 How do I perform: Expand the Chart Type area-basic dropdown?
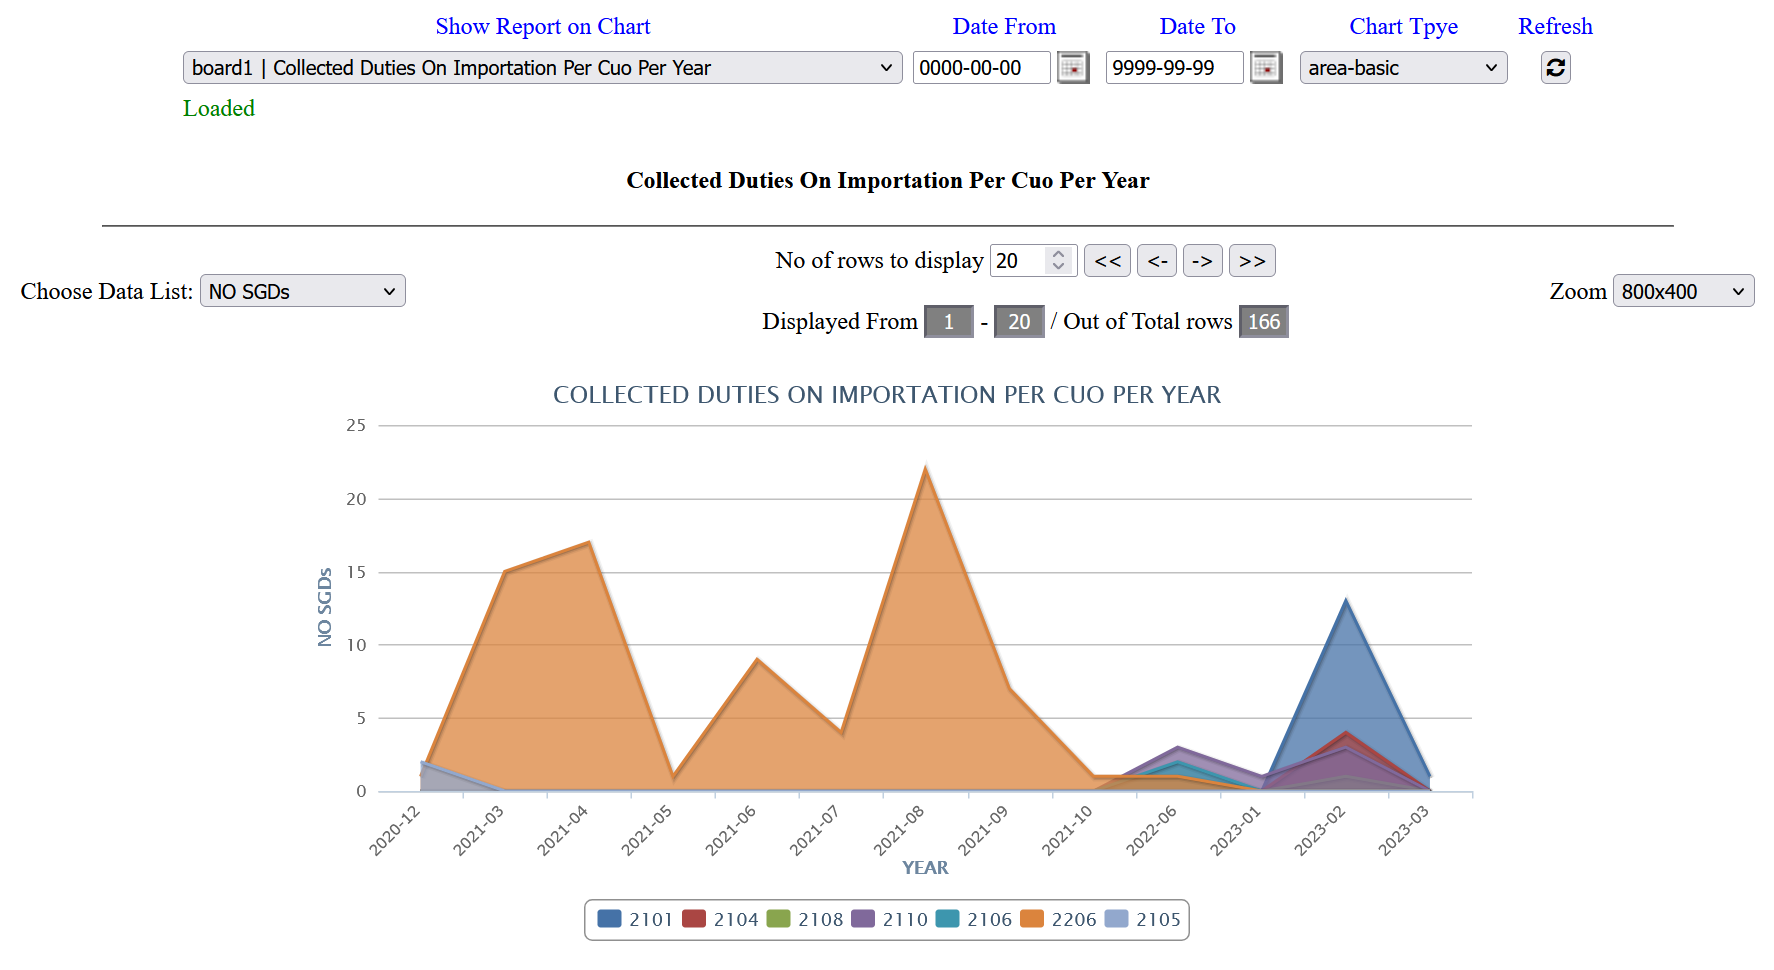pyautogui.click(x=1402, y=68)
